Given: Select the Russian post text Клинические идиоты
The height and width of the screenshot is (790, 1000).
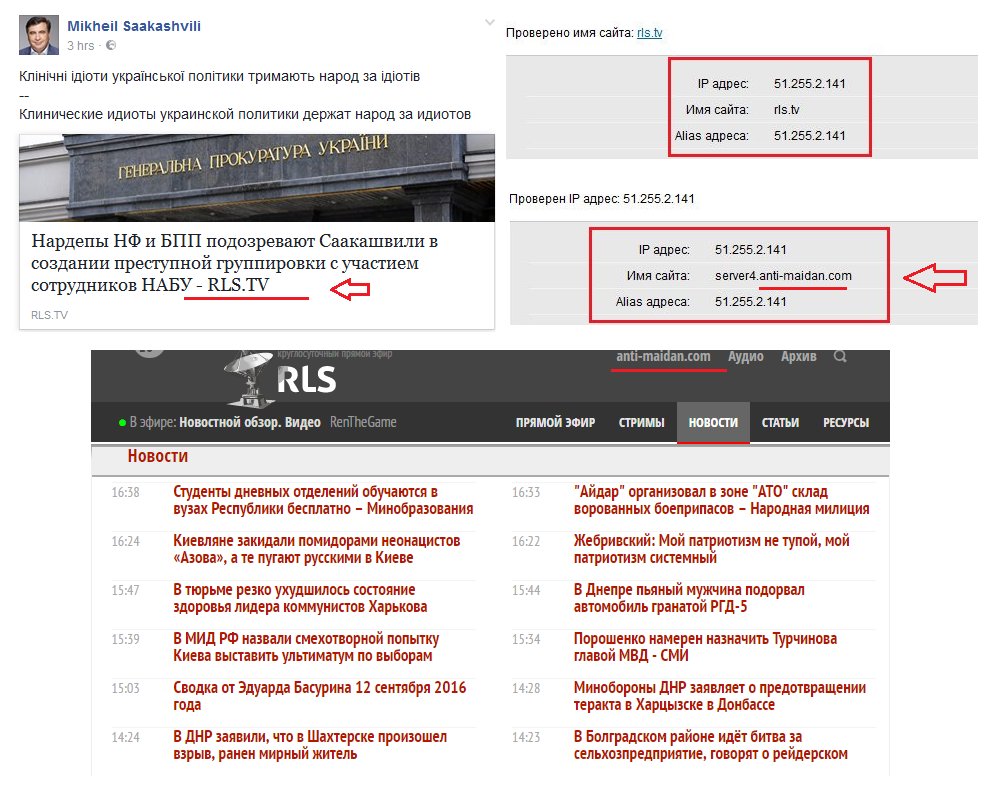Looking at the screenshot, I should coord(245,114).
